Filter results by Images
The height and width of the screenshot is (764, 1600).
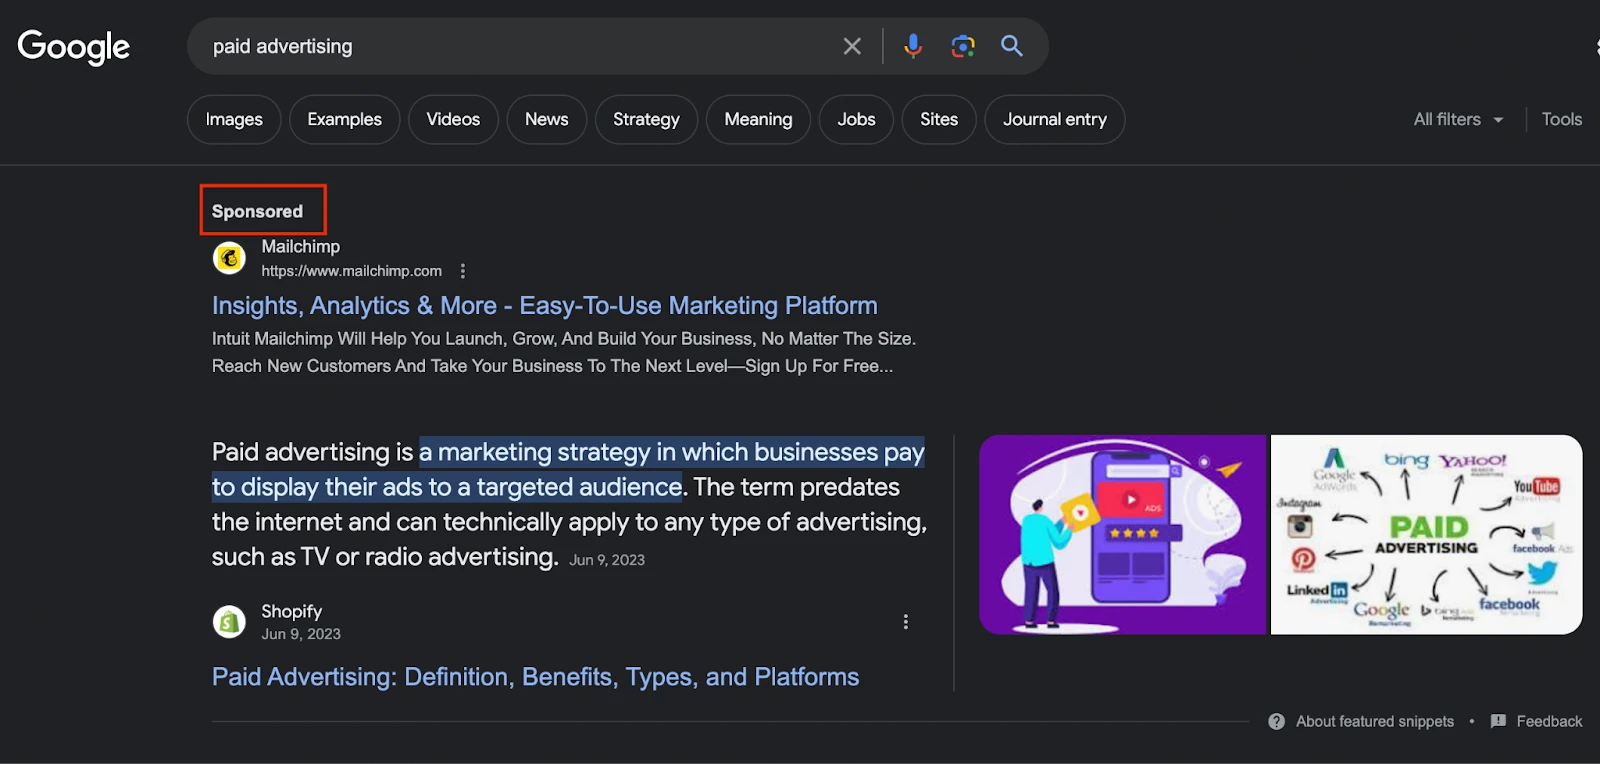pyautogui.click(x=234, y=119)
